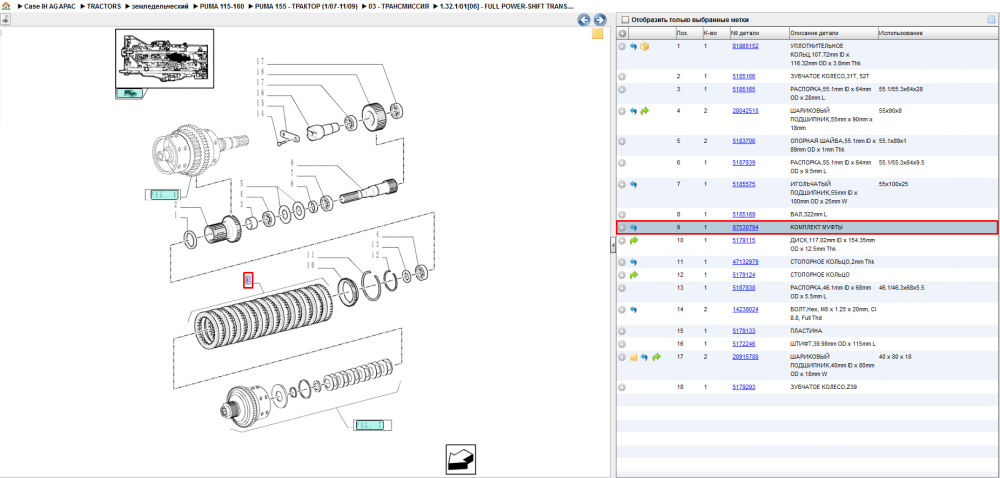Open part number link 20915788

click(x=745, y=357)
